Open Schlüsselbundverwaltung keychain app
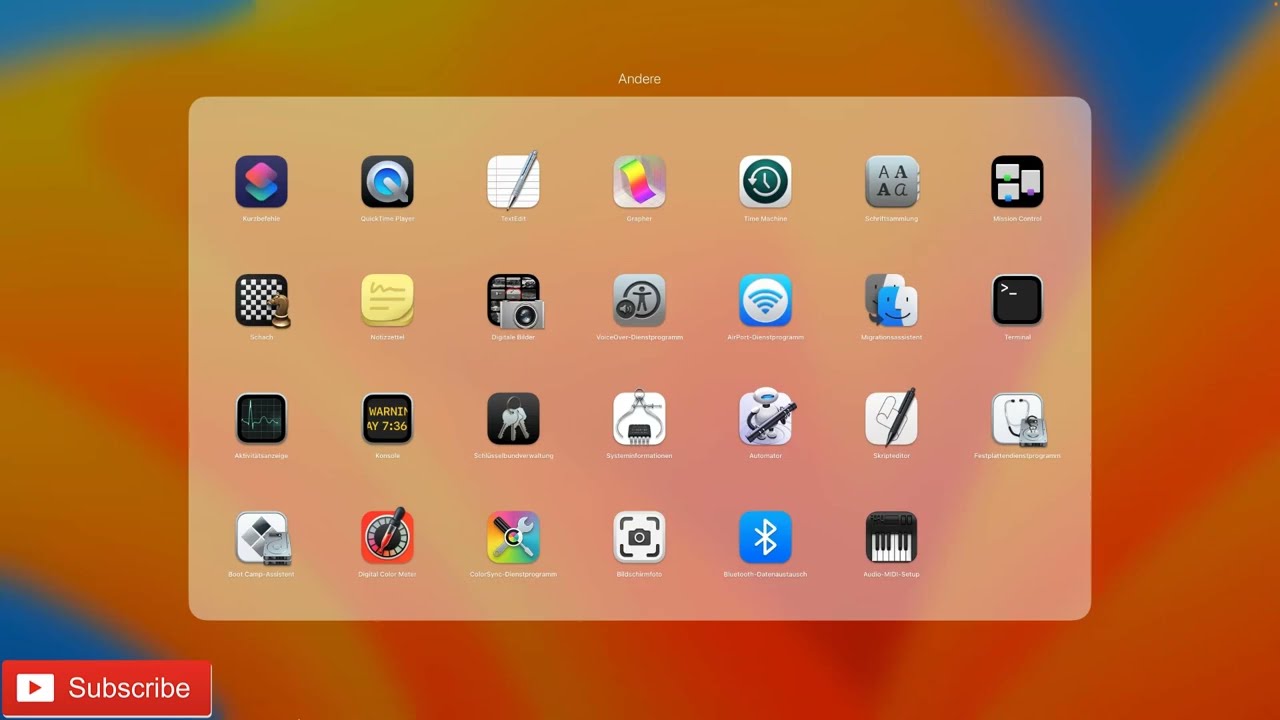The width and height of the screenshot is (1280, 720). [x=513, y=419]
